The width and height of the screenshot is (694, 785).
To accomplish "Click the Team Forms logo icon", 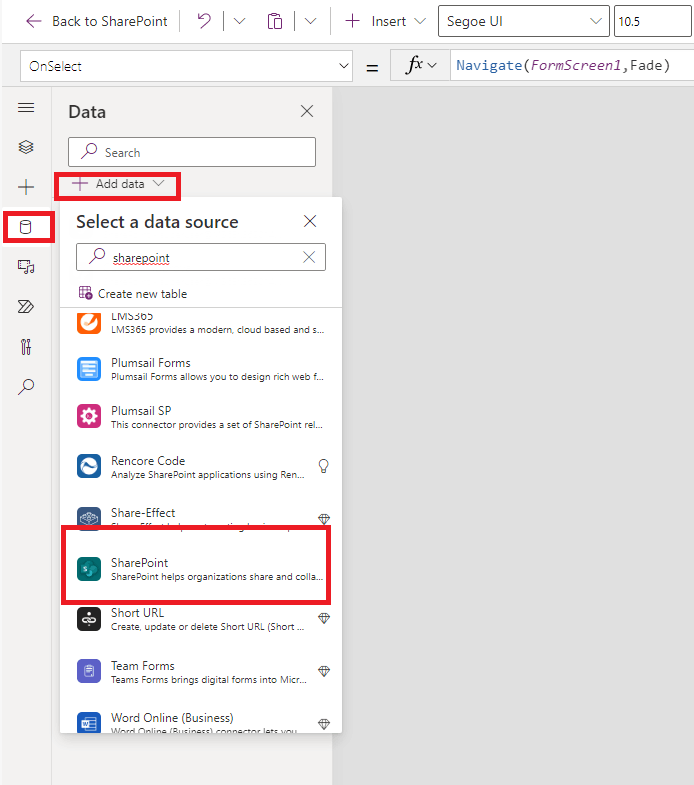I will (89, 671).
